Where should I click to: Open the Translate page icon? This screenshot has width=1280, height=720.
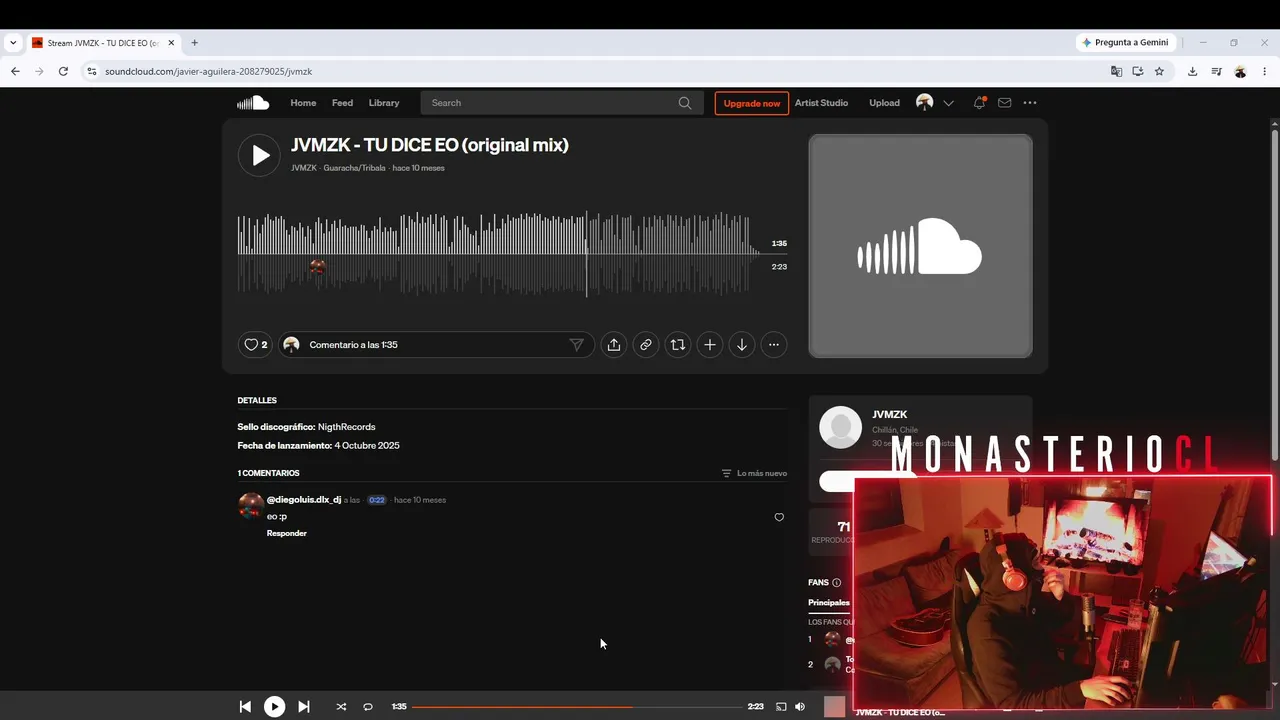1117,71
